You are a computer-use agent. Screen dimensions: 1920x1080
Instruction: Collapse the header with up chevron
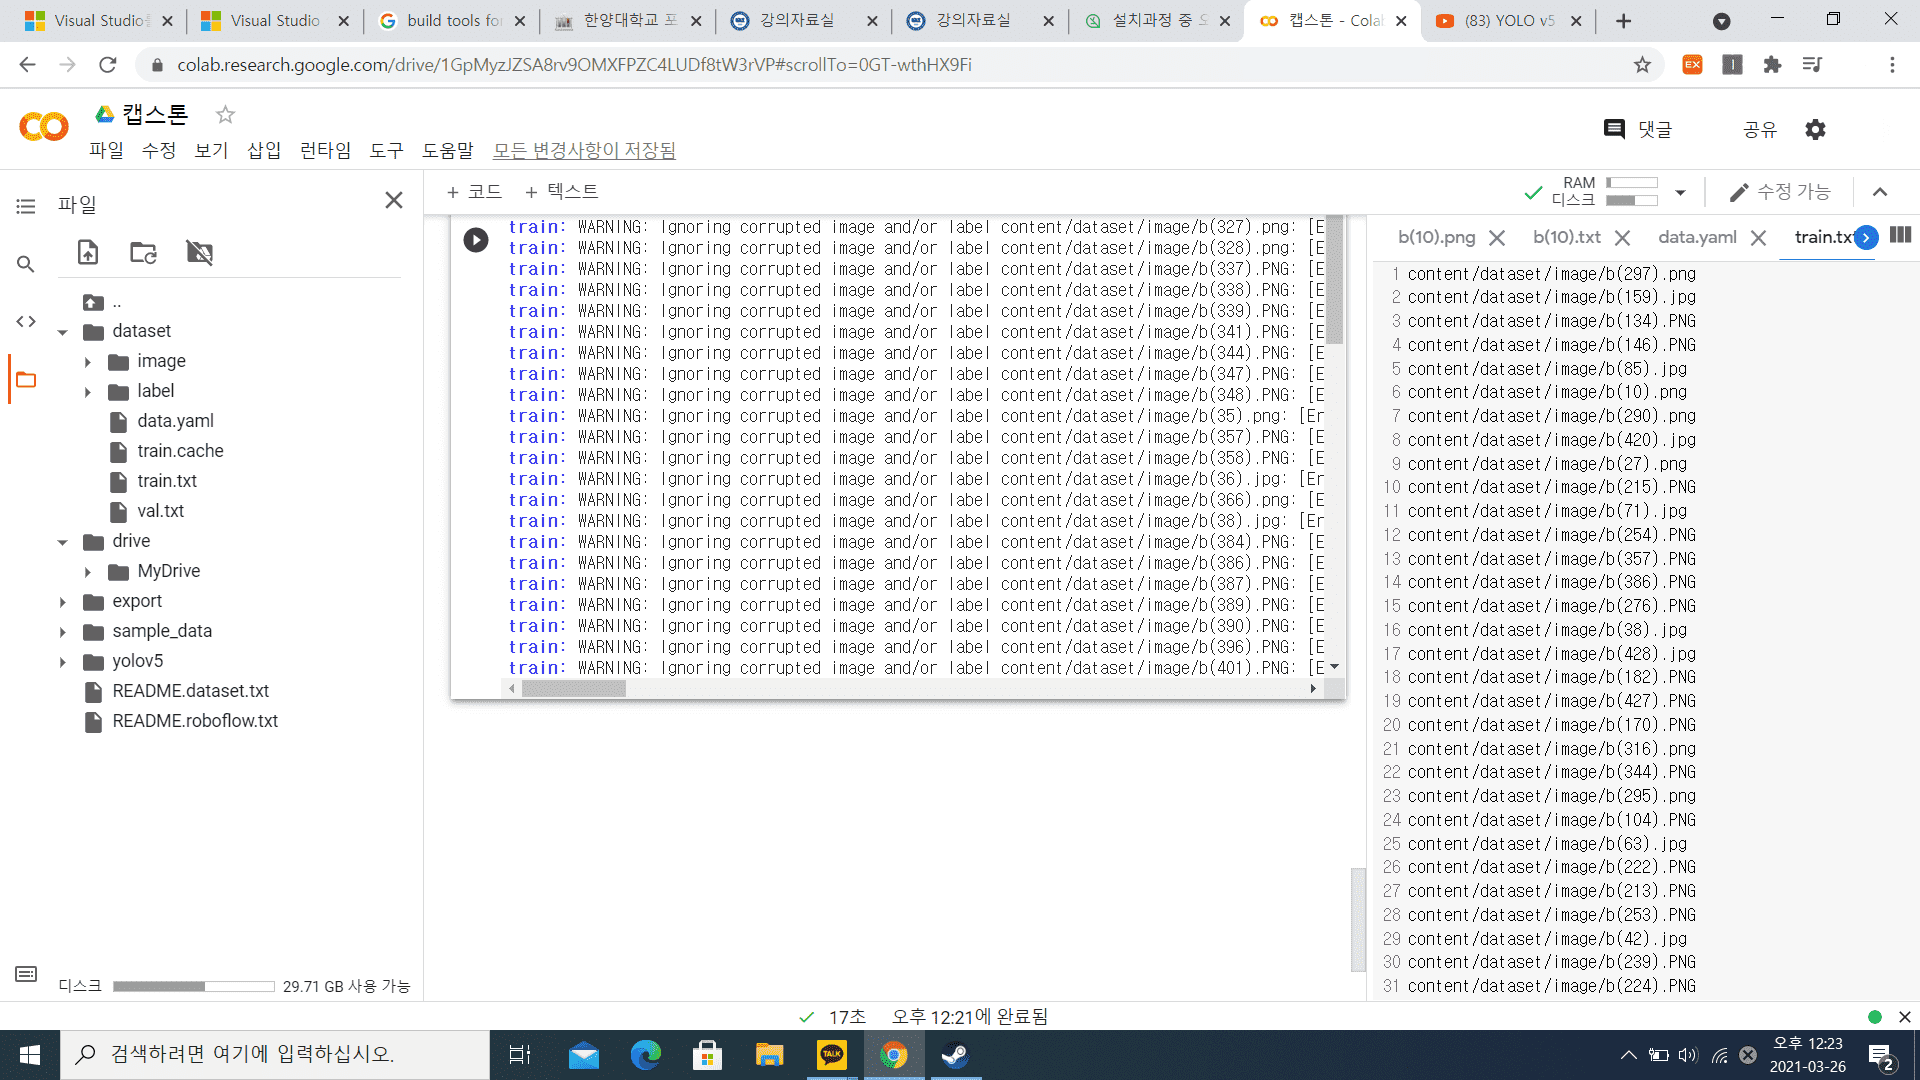[1880, 192]
